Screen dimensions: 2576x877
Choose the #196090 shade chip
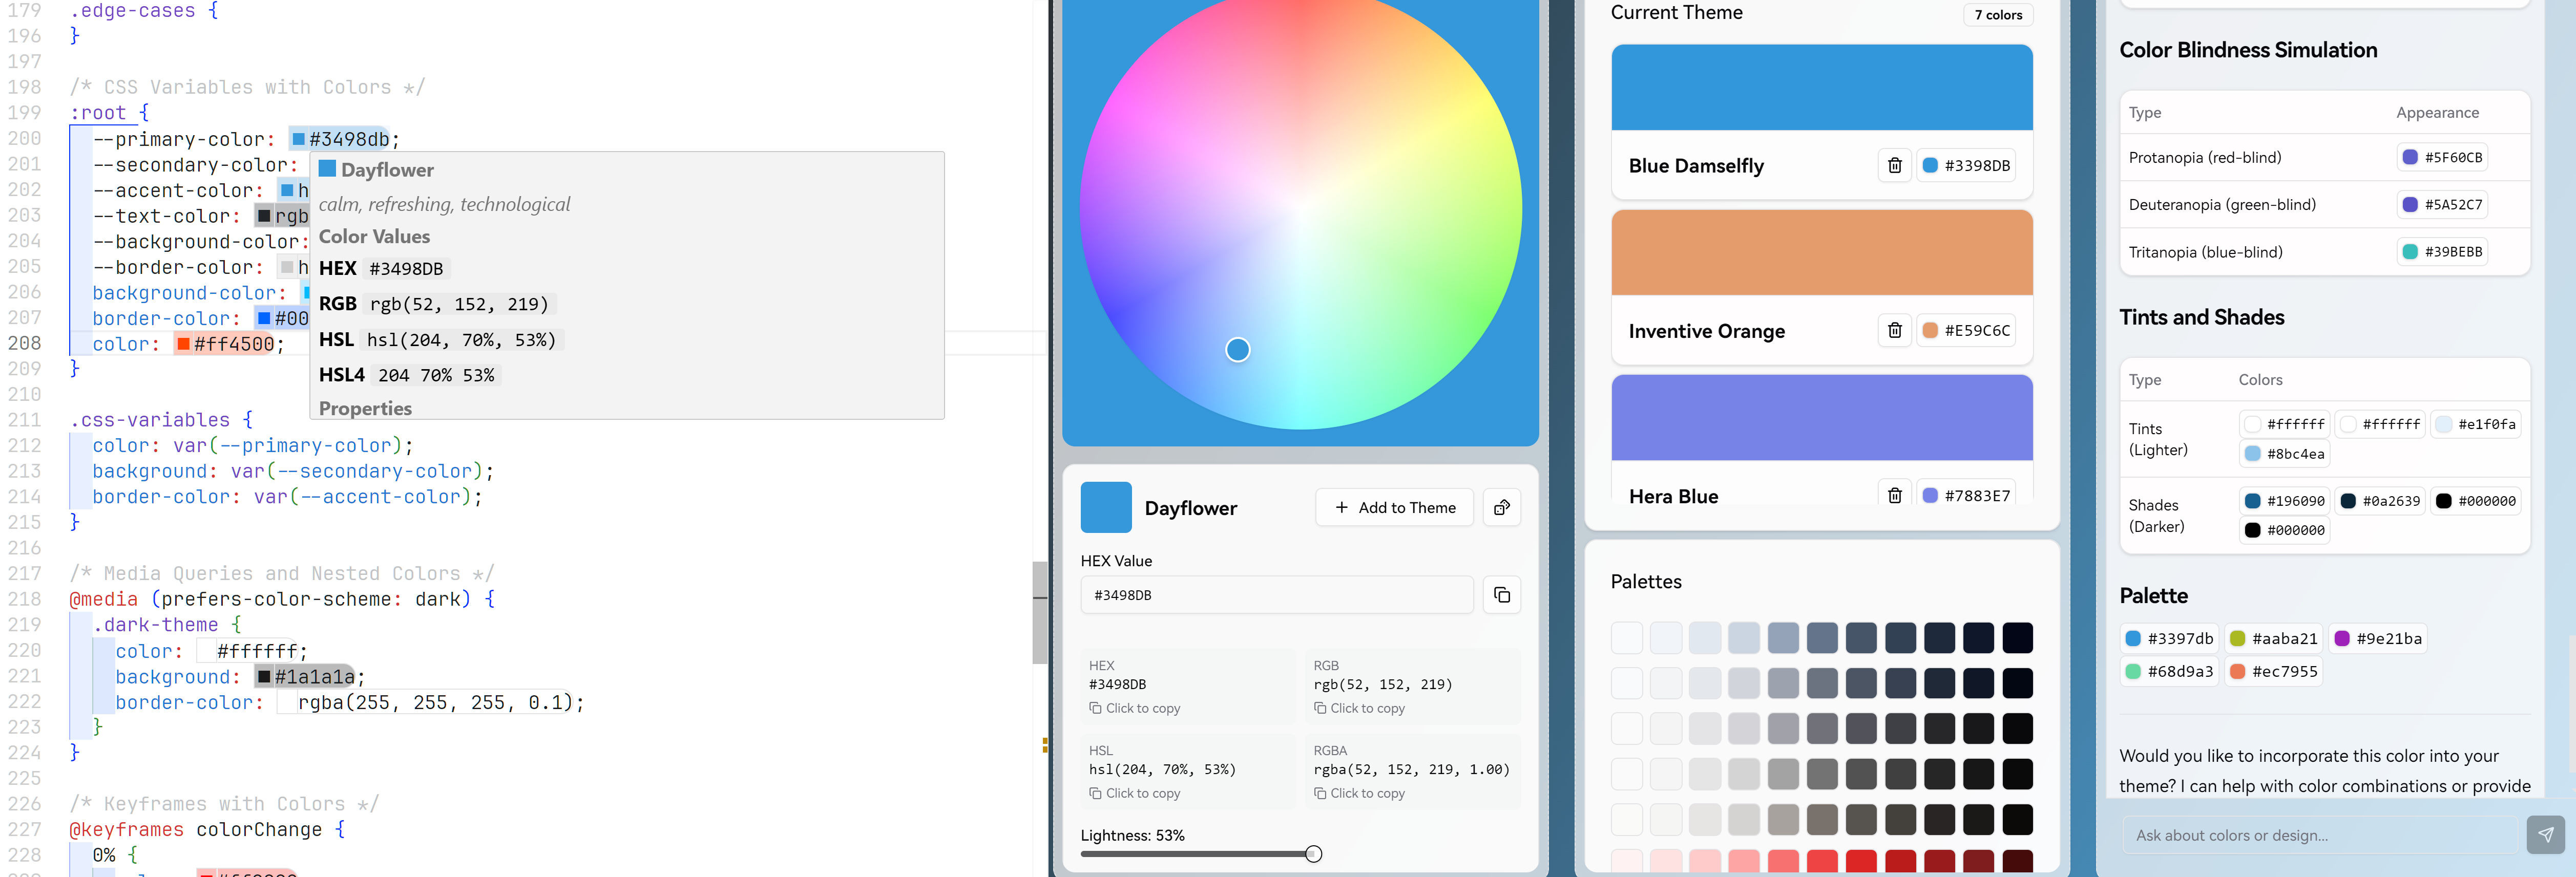[2284, 501]
